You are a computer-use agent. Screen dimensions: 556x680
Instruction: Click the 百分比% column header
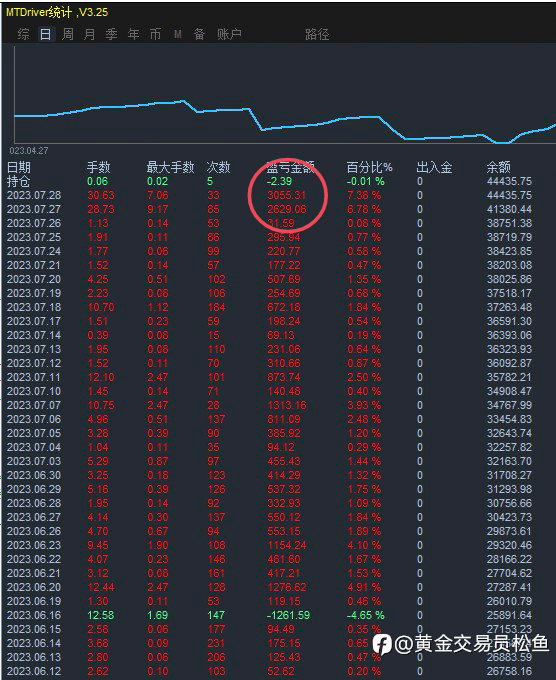370,167
